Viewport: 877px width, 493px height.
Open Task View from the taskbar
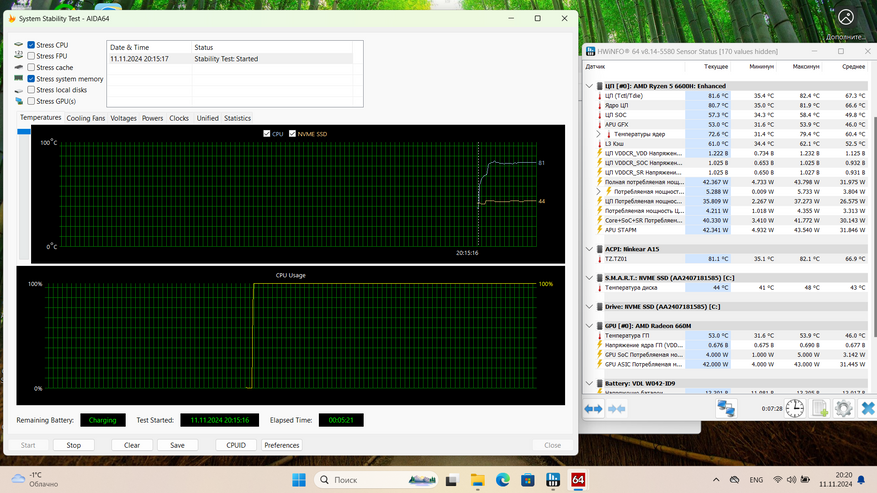pos(451,480)
